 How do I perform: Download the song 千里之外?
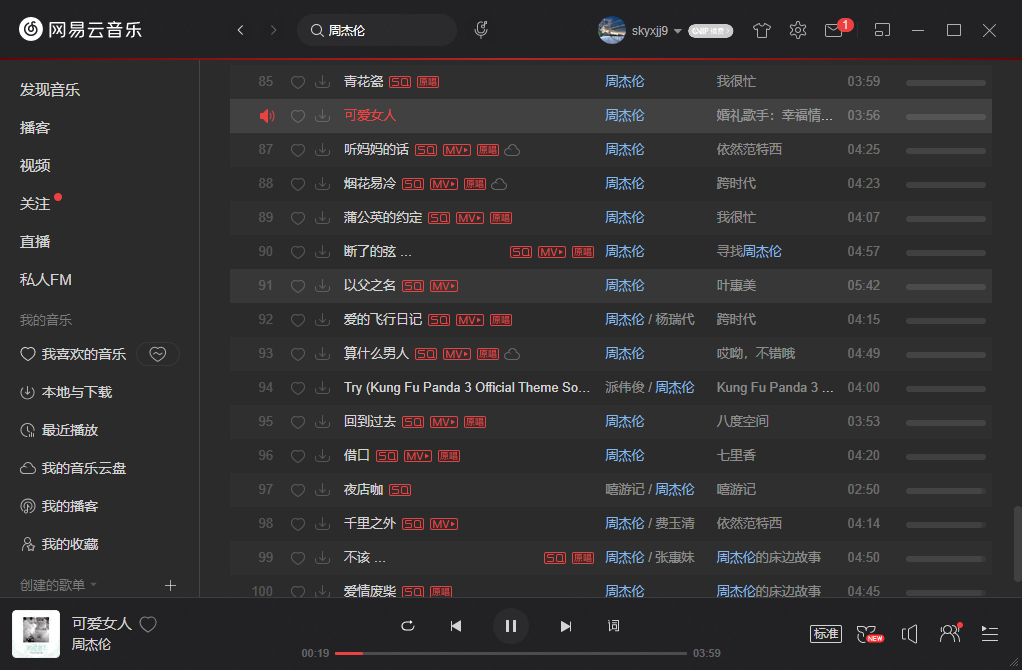(x=323, y=523)
